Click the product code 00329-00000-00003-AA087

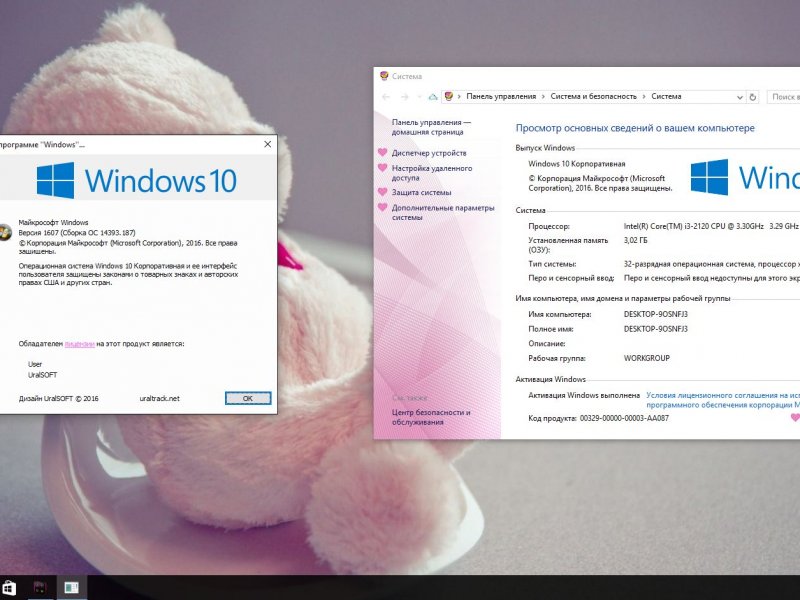coord(624,418)
